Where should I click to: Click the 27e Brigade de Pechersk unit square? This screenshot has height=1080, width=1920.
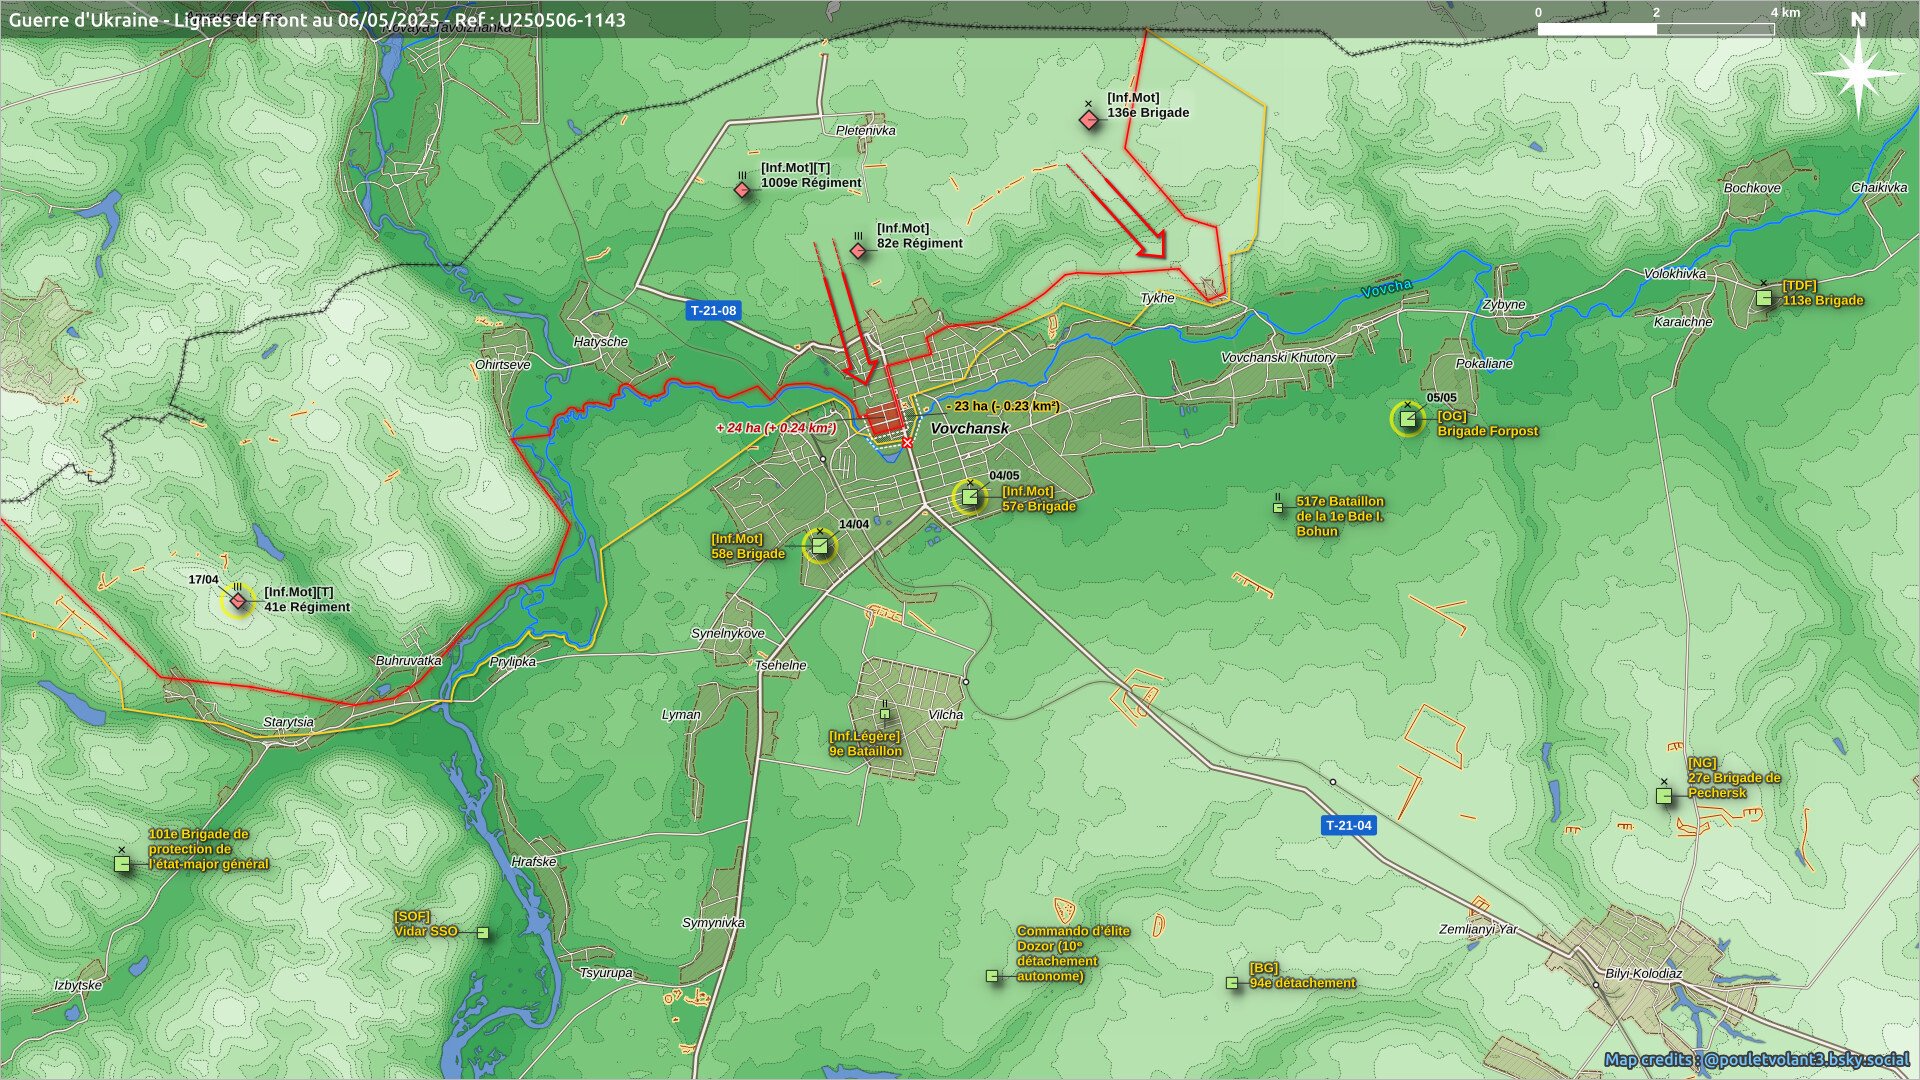(x=1664, y=796)
